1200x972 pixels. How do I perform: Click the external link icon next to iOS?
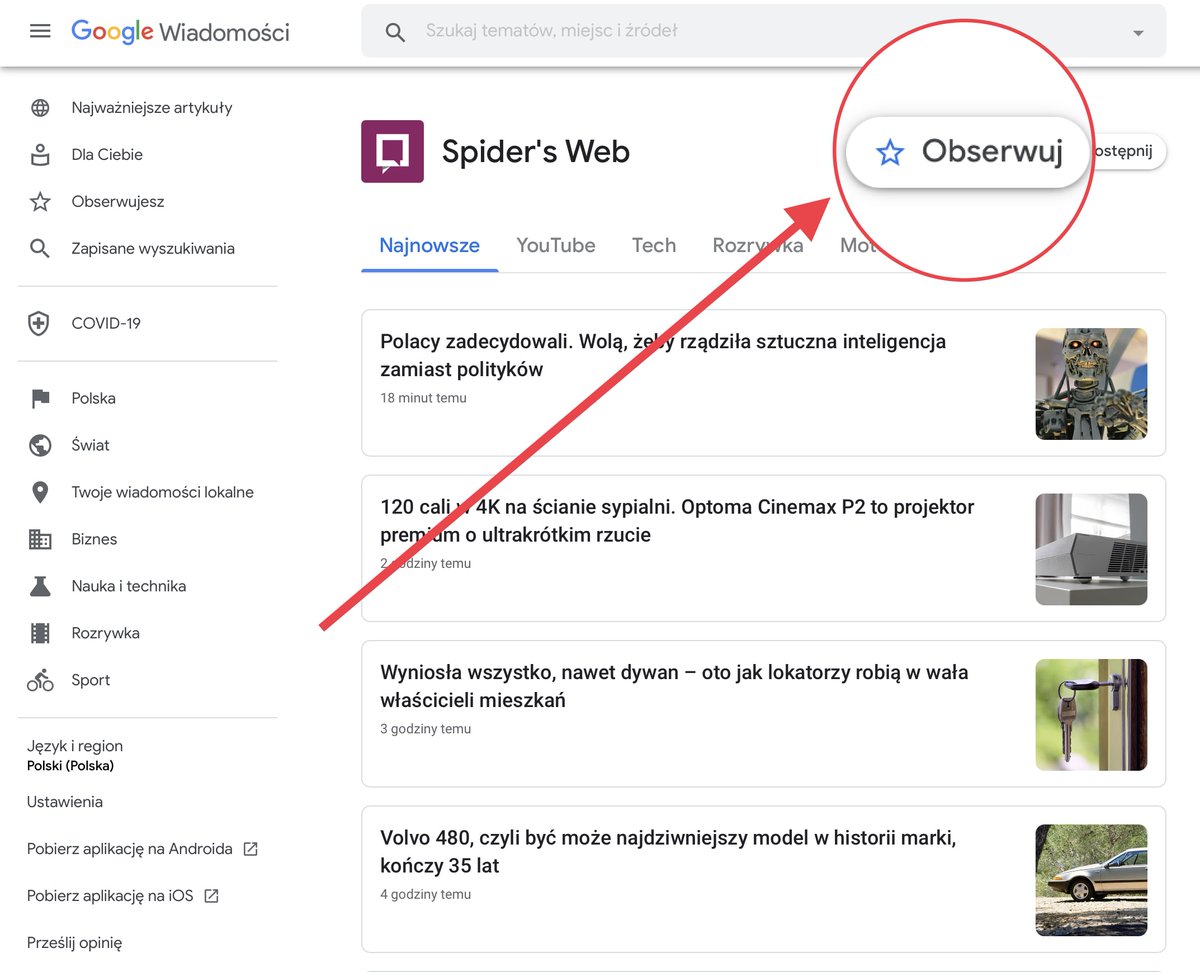coord(211,896)
